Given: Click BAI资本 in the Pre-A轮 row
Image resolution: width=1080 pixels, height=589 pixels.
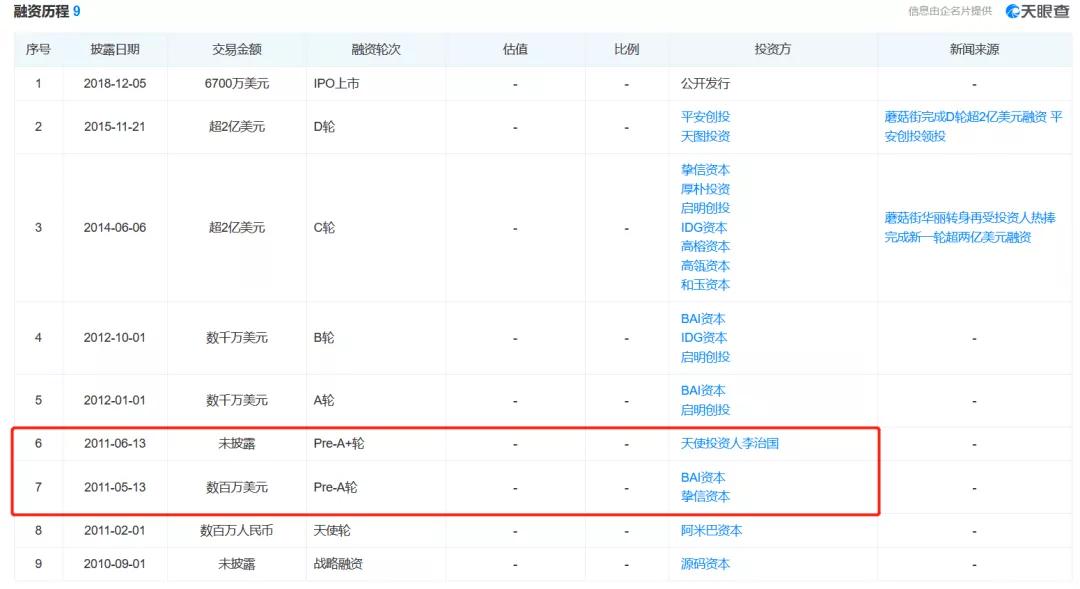Looking at the screenshot, I should [701, 478].
